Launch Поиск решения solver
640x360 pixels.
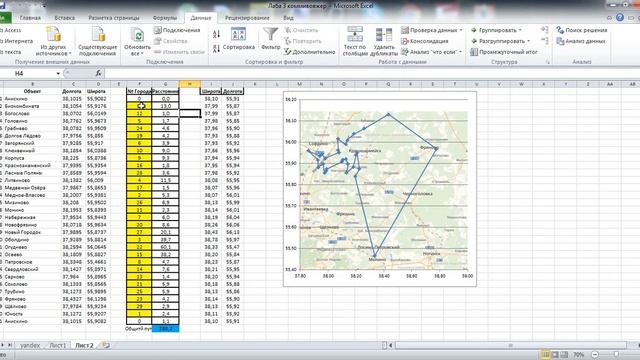582,30
